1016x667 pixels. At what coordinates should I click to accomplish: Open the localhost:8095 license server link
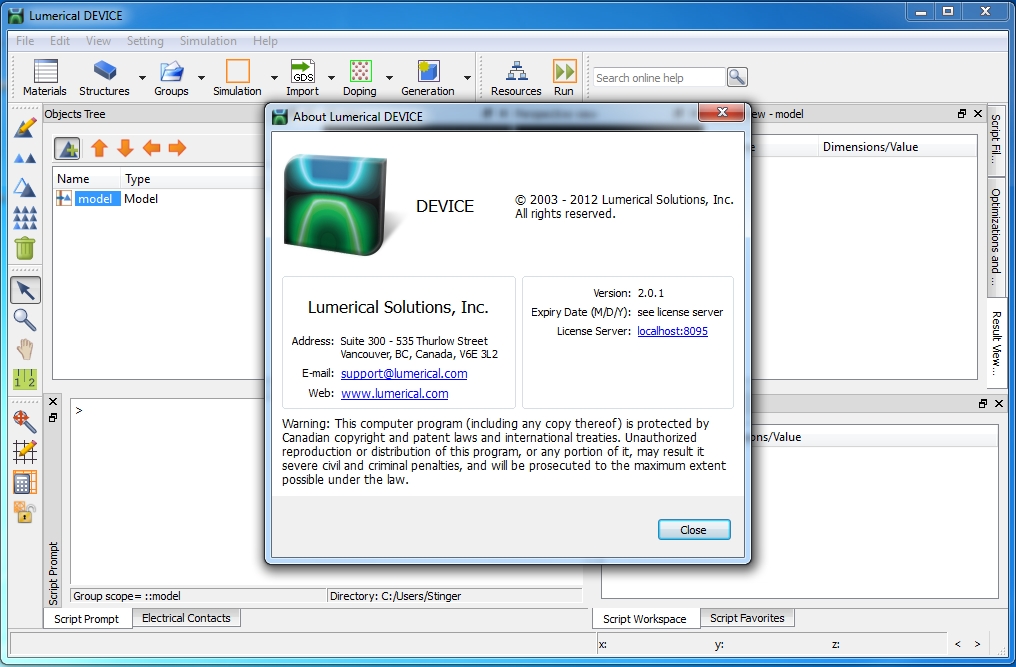pyautogui.click(x=673, y=331)
